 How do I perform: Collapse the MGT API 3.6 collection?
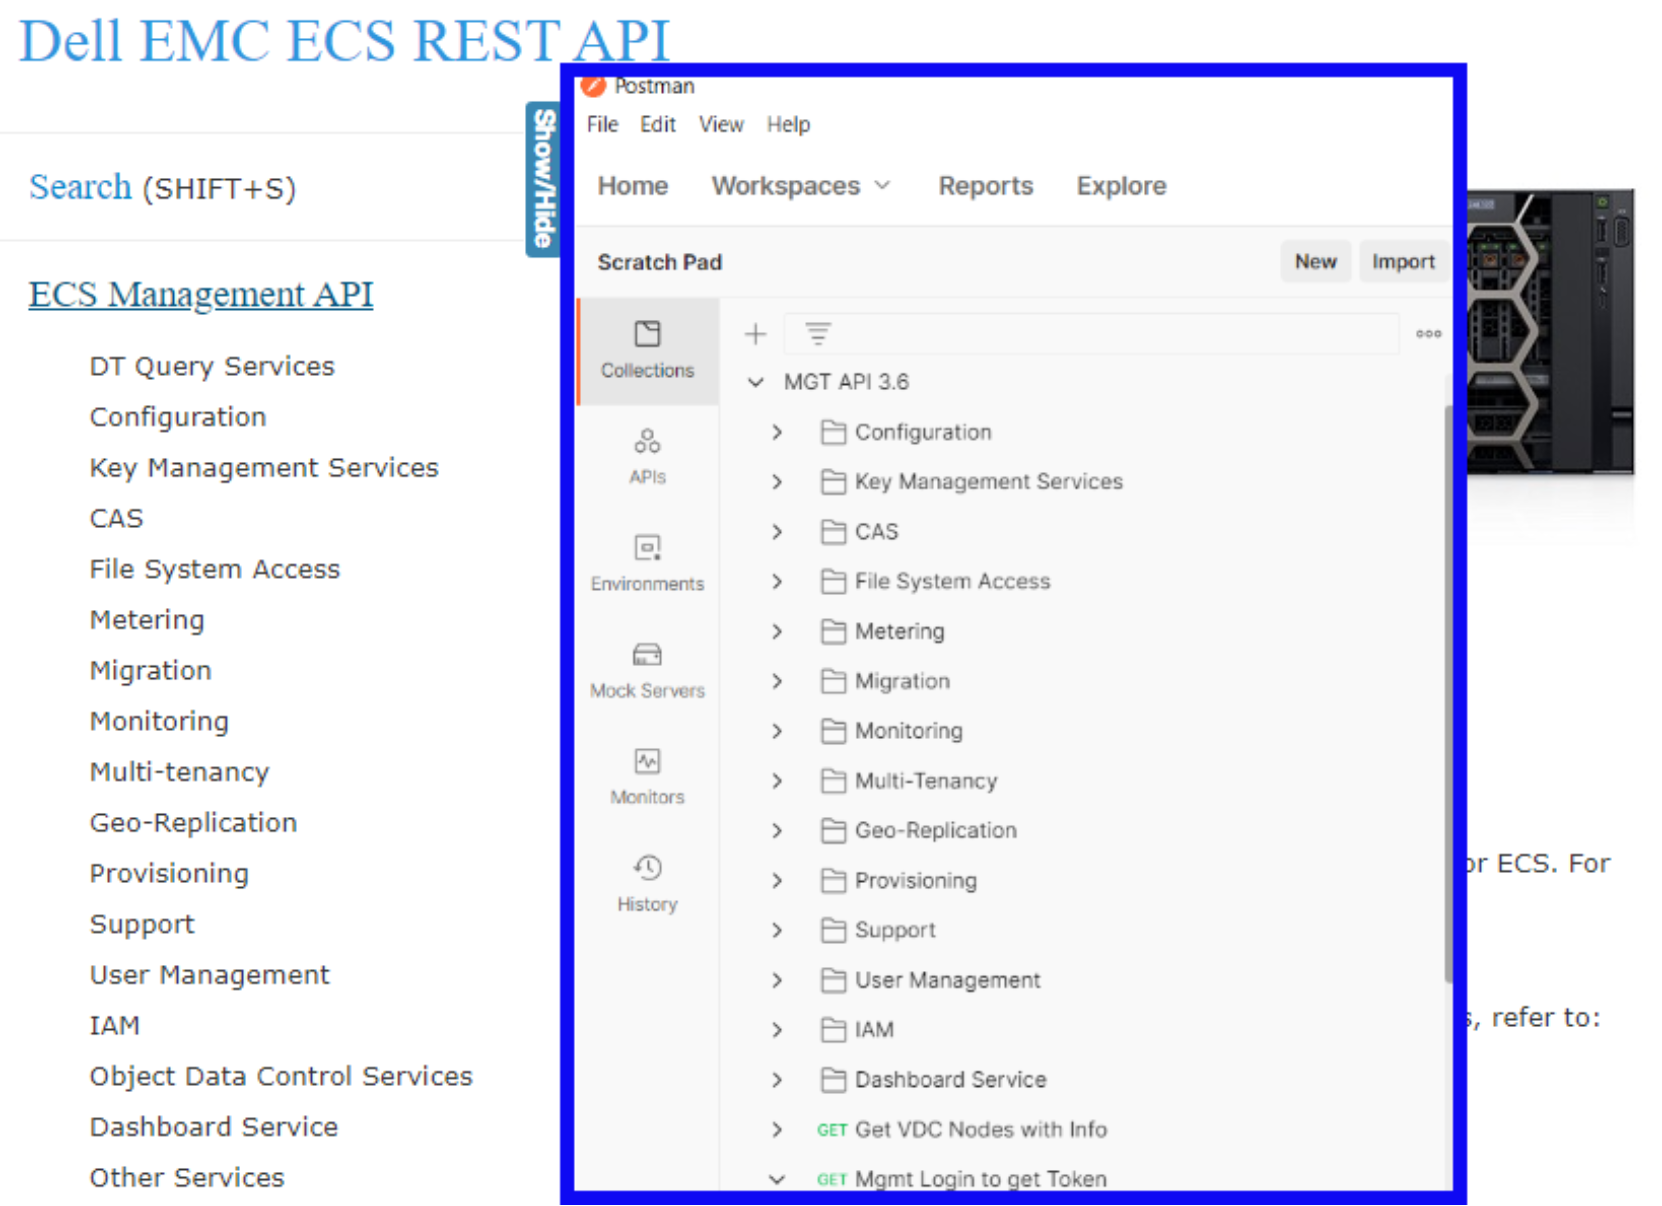point(756,382)
